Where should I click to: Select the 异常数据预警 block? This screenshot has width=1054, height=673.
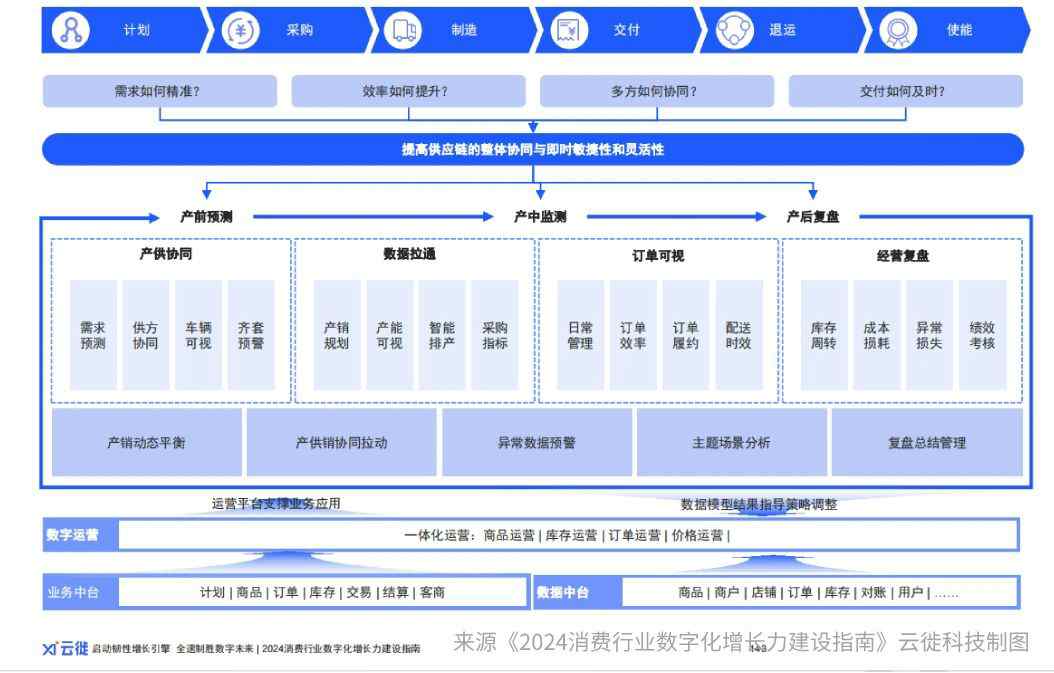tap(537, 443)
